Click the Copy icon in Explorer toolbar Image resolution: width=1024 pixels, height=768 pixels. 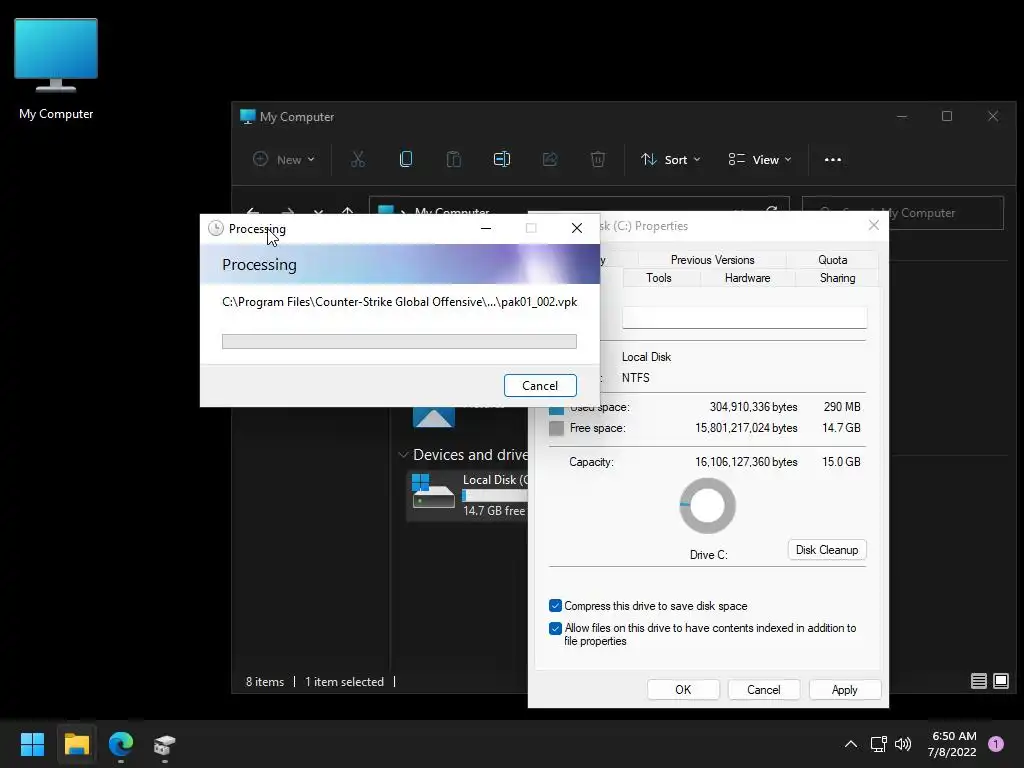tap(406, 159)
